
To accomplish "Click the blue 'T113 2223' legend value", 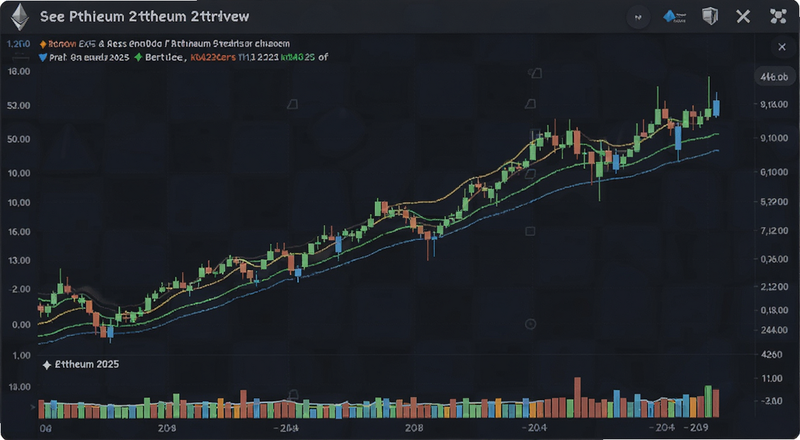I will pyautogui.click(x=258, y=58).
